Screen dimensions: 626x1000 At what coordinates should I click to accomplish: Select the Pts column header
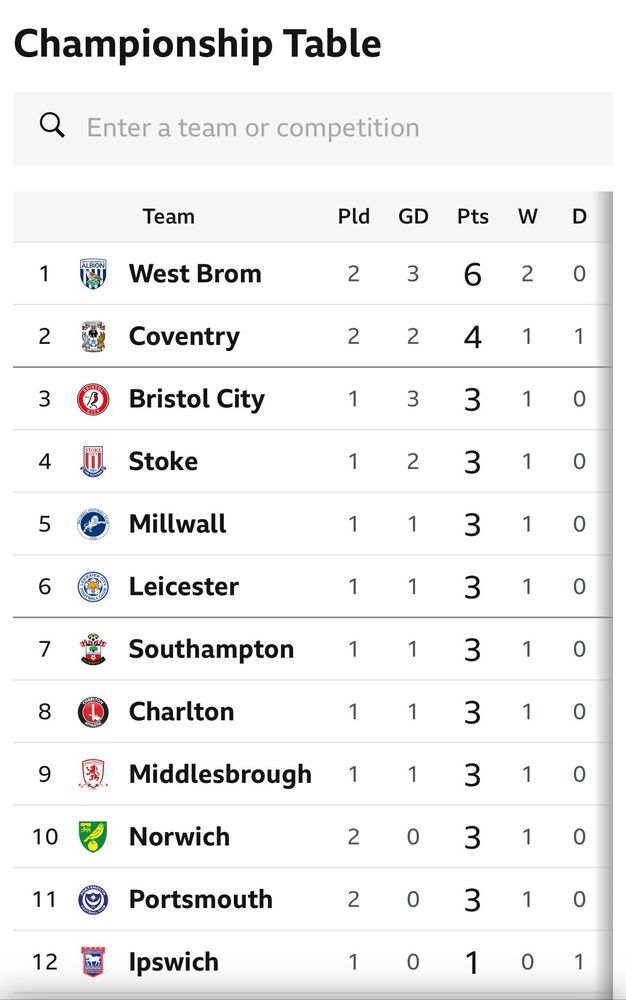(x=472, y=216)
